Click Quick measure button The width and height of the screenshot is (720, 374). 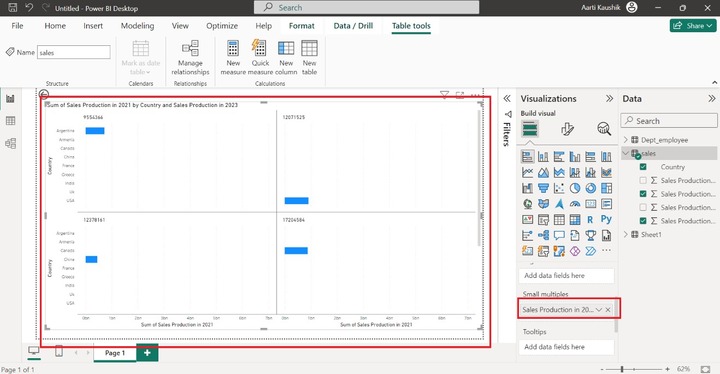click(260, 57)
